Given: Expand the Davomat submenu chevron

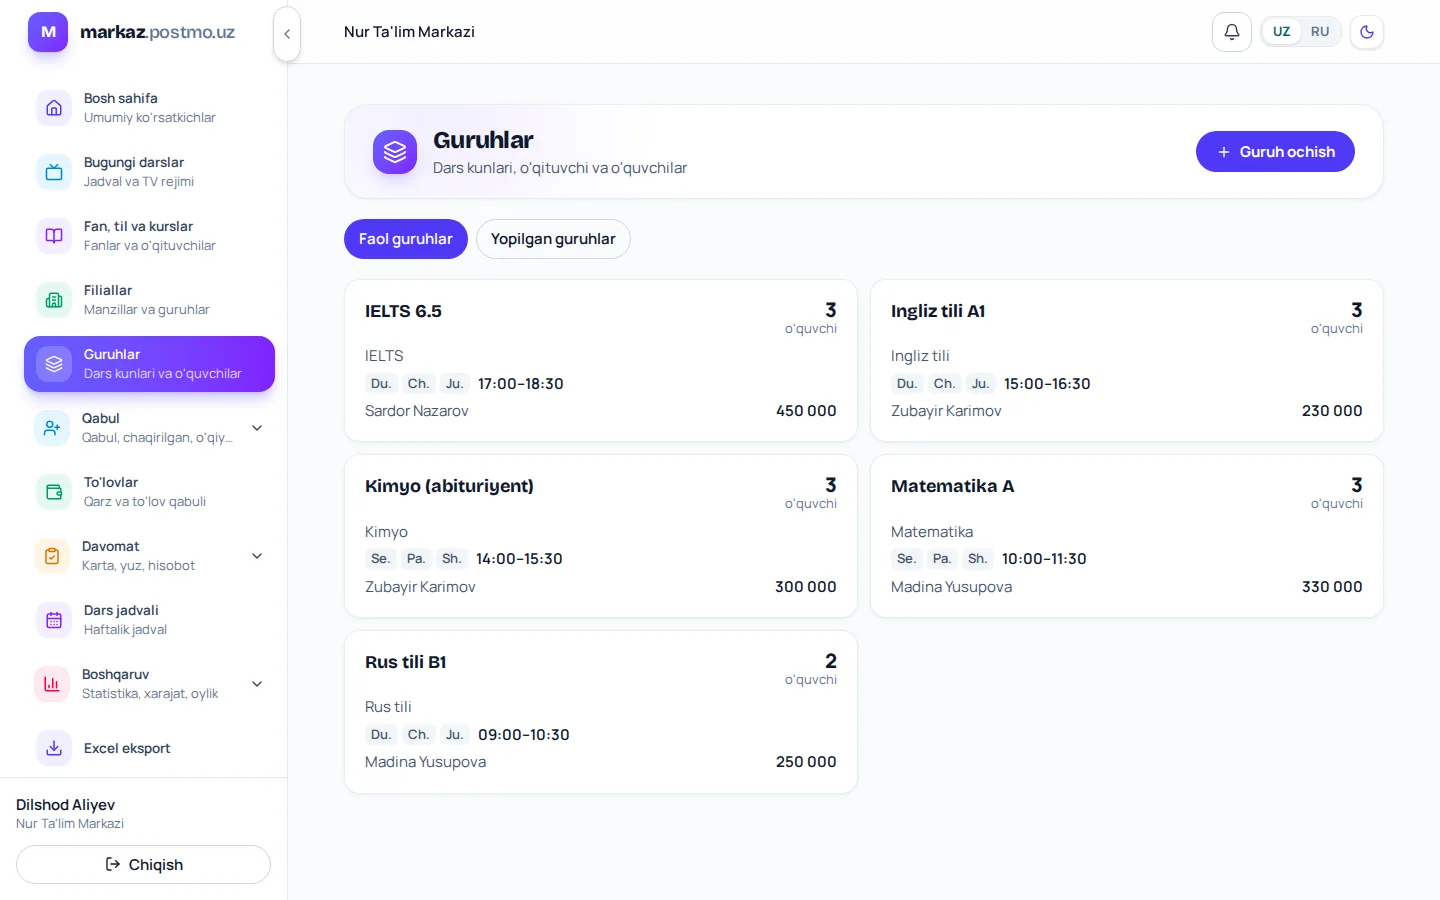Looking at the screenshot, I should coord(257,556).
